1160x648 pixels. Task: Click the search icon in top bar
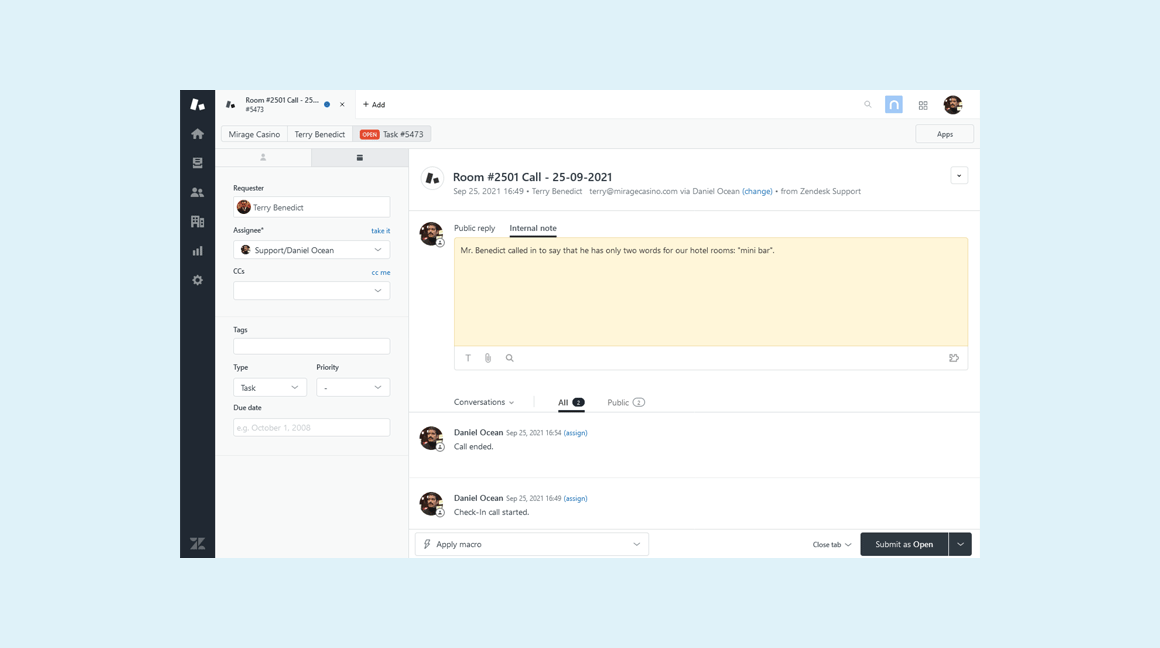(868, 104)
